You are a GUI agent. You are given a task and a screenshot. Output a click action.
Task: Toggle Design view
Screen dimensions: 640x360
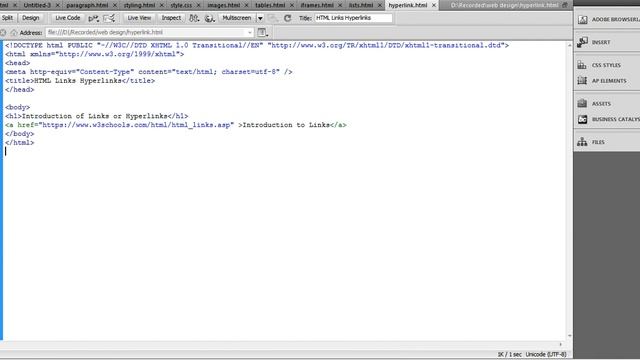pyautogui.click(x=31, y=18)
